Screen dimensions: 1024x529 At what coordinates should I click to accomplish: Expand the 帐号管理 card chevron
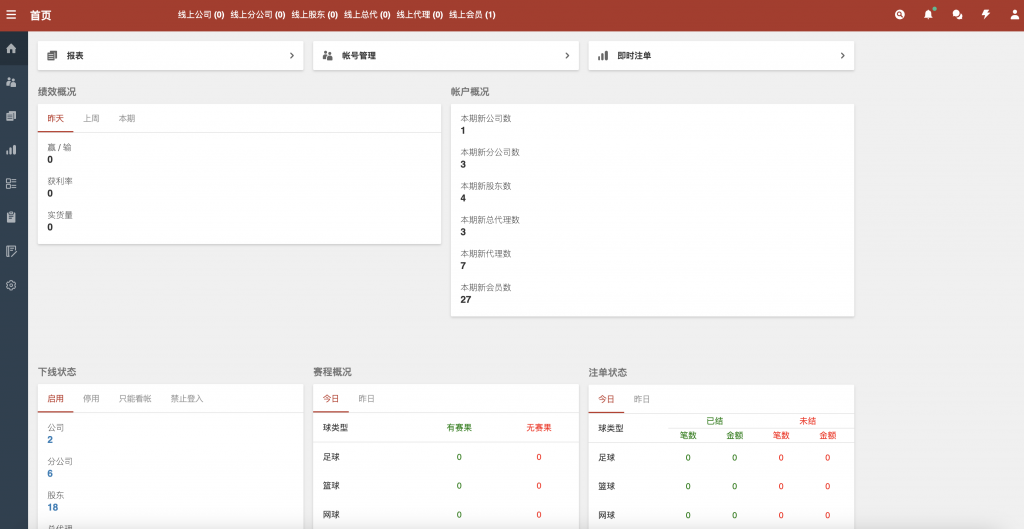pyautogui.click(x=567, y=56)
